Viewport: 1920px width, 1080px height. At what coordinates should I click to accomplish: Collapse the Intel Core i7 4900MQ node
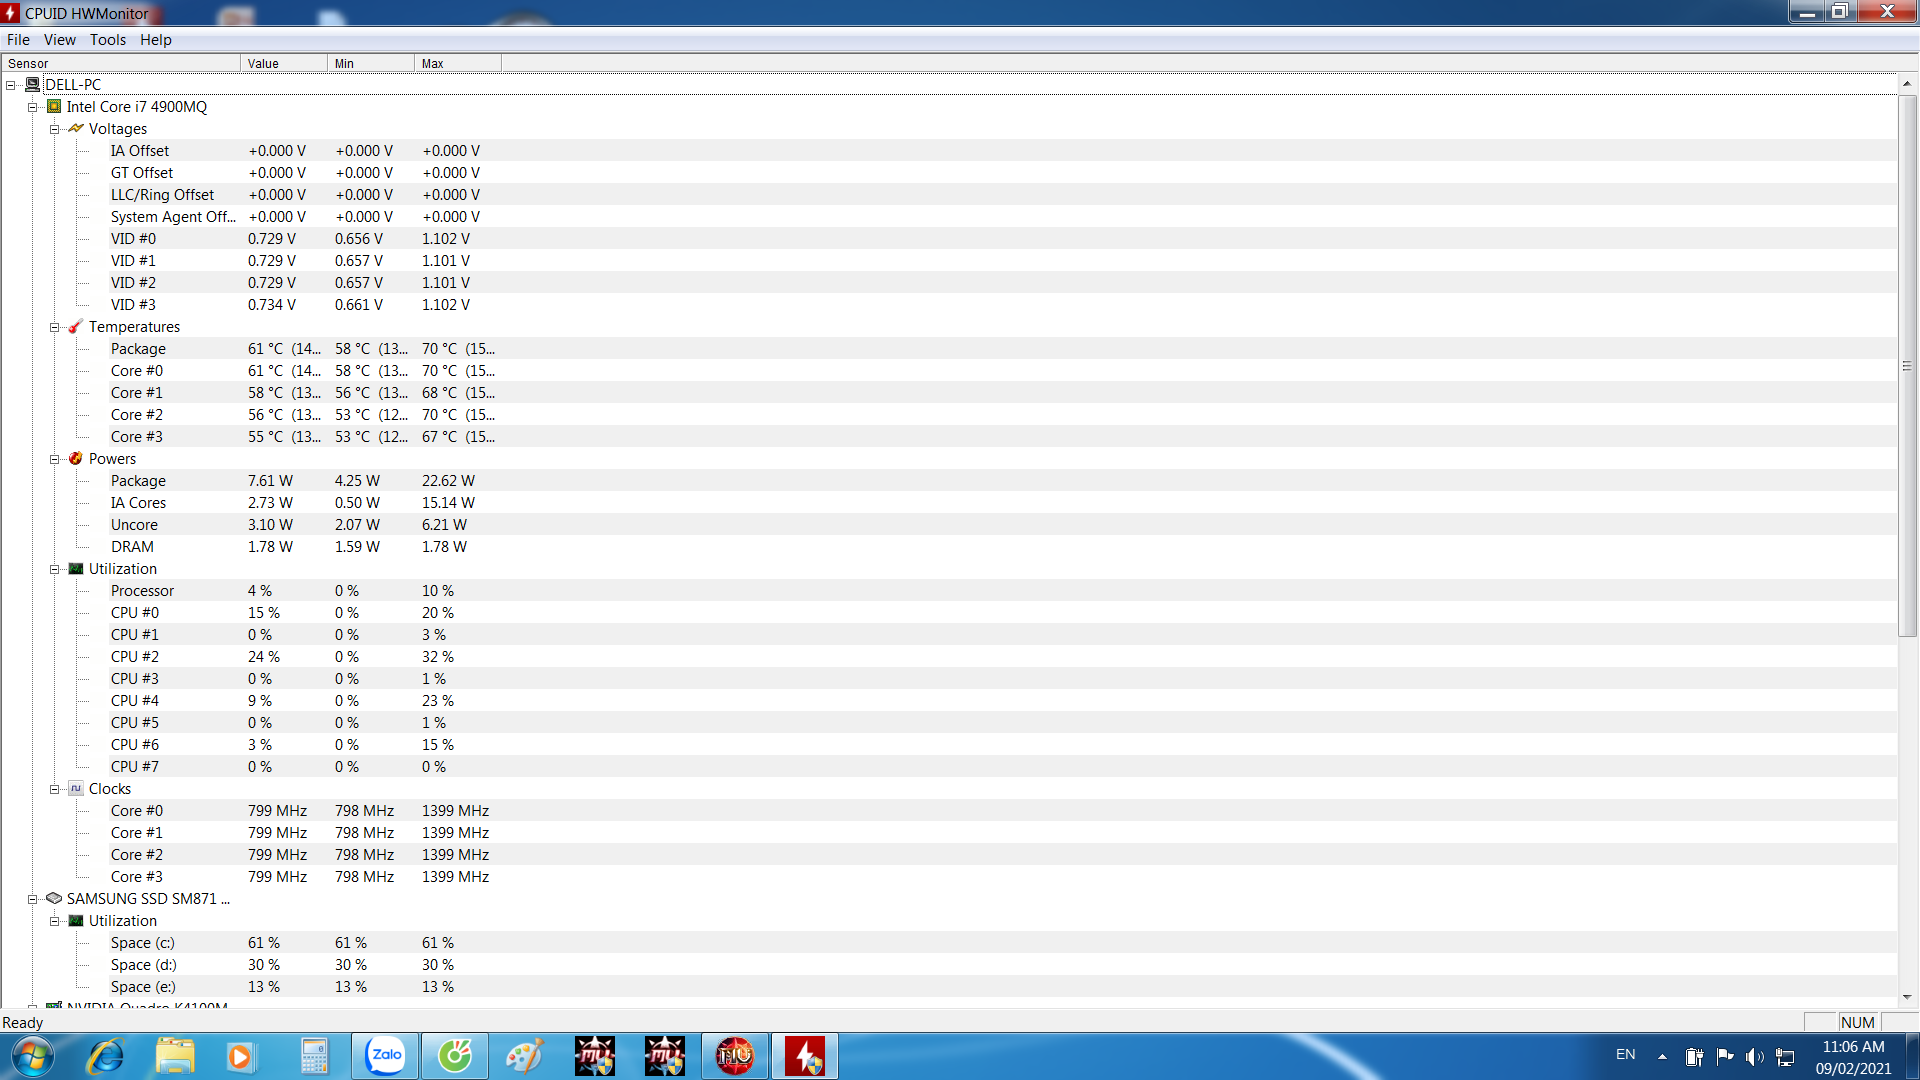[x=33, y=107]
